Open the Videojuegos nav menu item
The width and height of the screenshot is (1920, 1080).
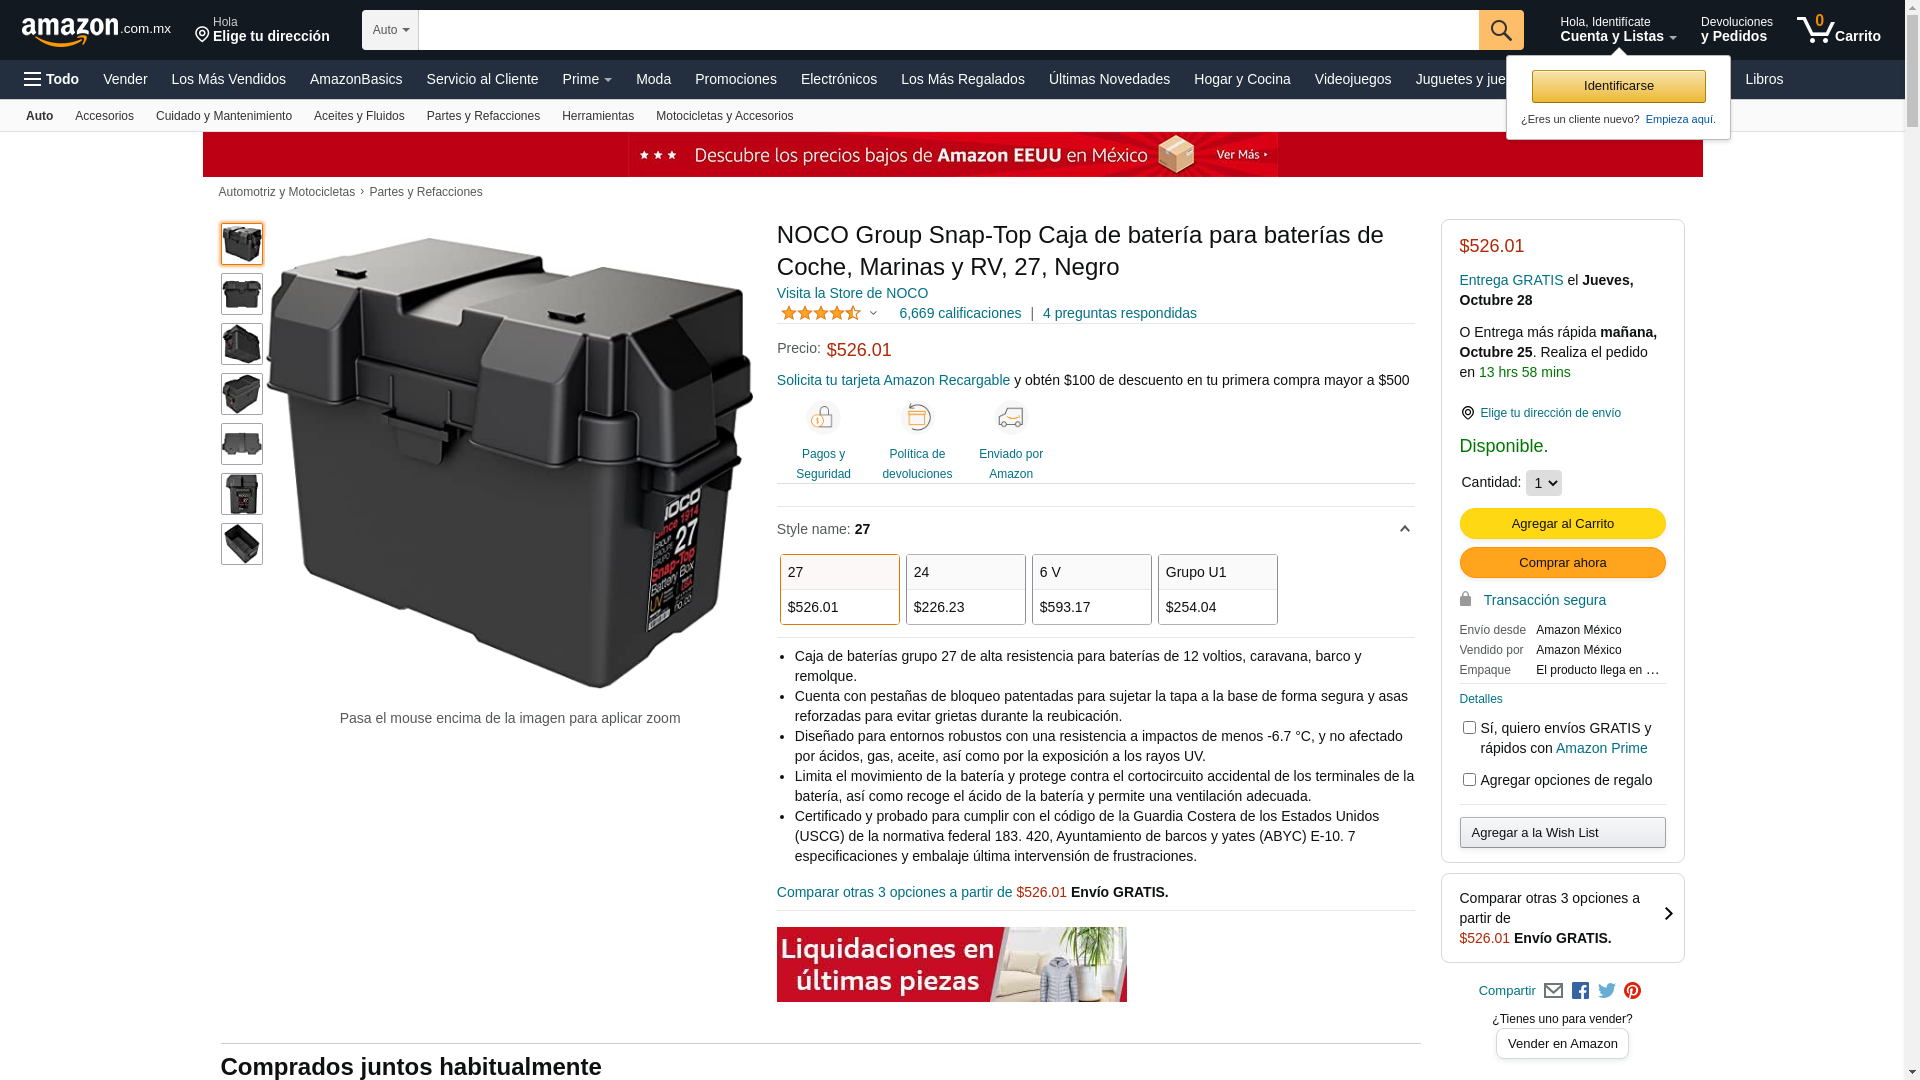pos(1352,79)
